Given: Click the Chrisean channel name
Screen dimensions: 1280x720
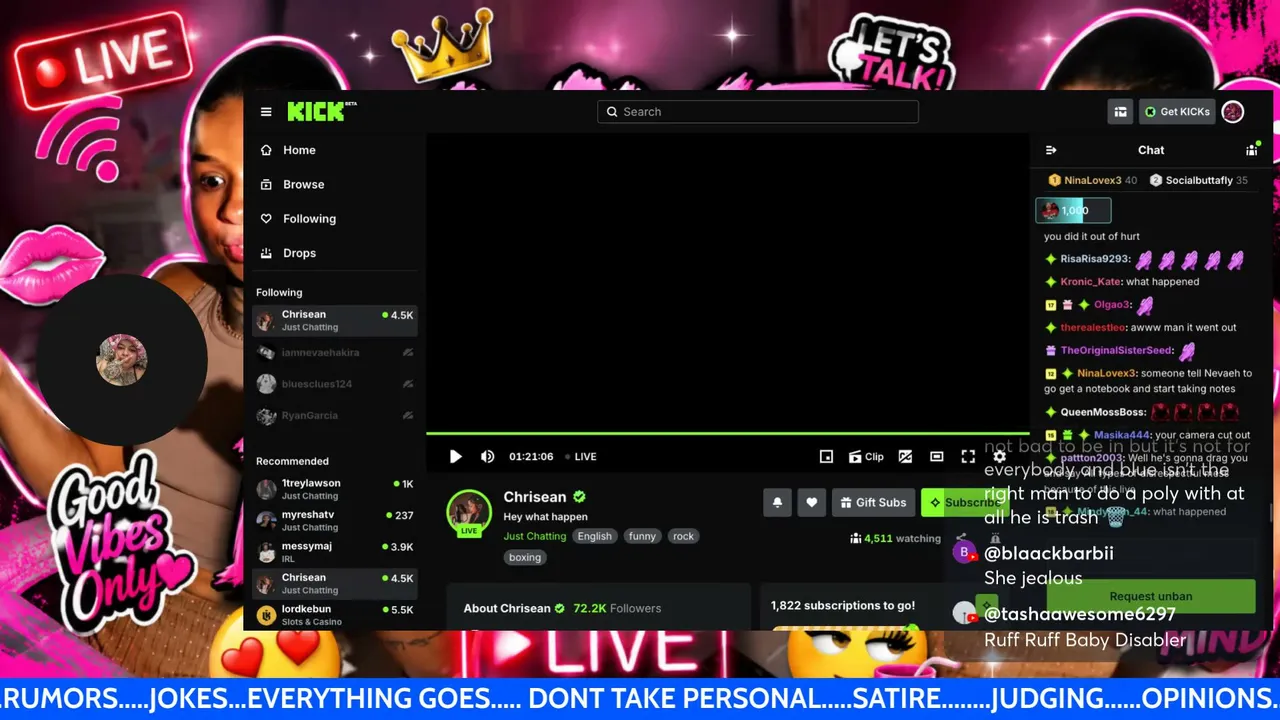Looking at the screenshot, I should point(534,497).
